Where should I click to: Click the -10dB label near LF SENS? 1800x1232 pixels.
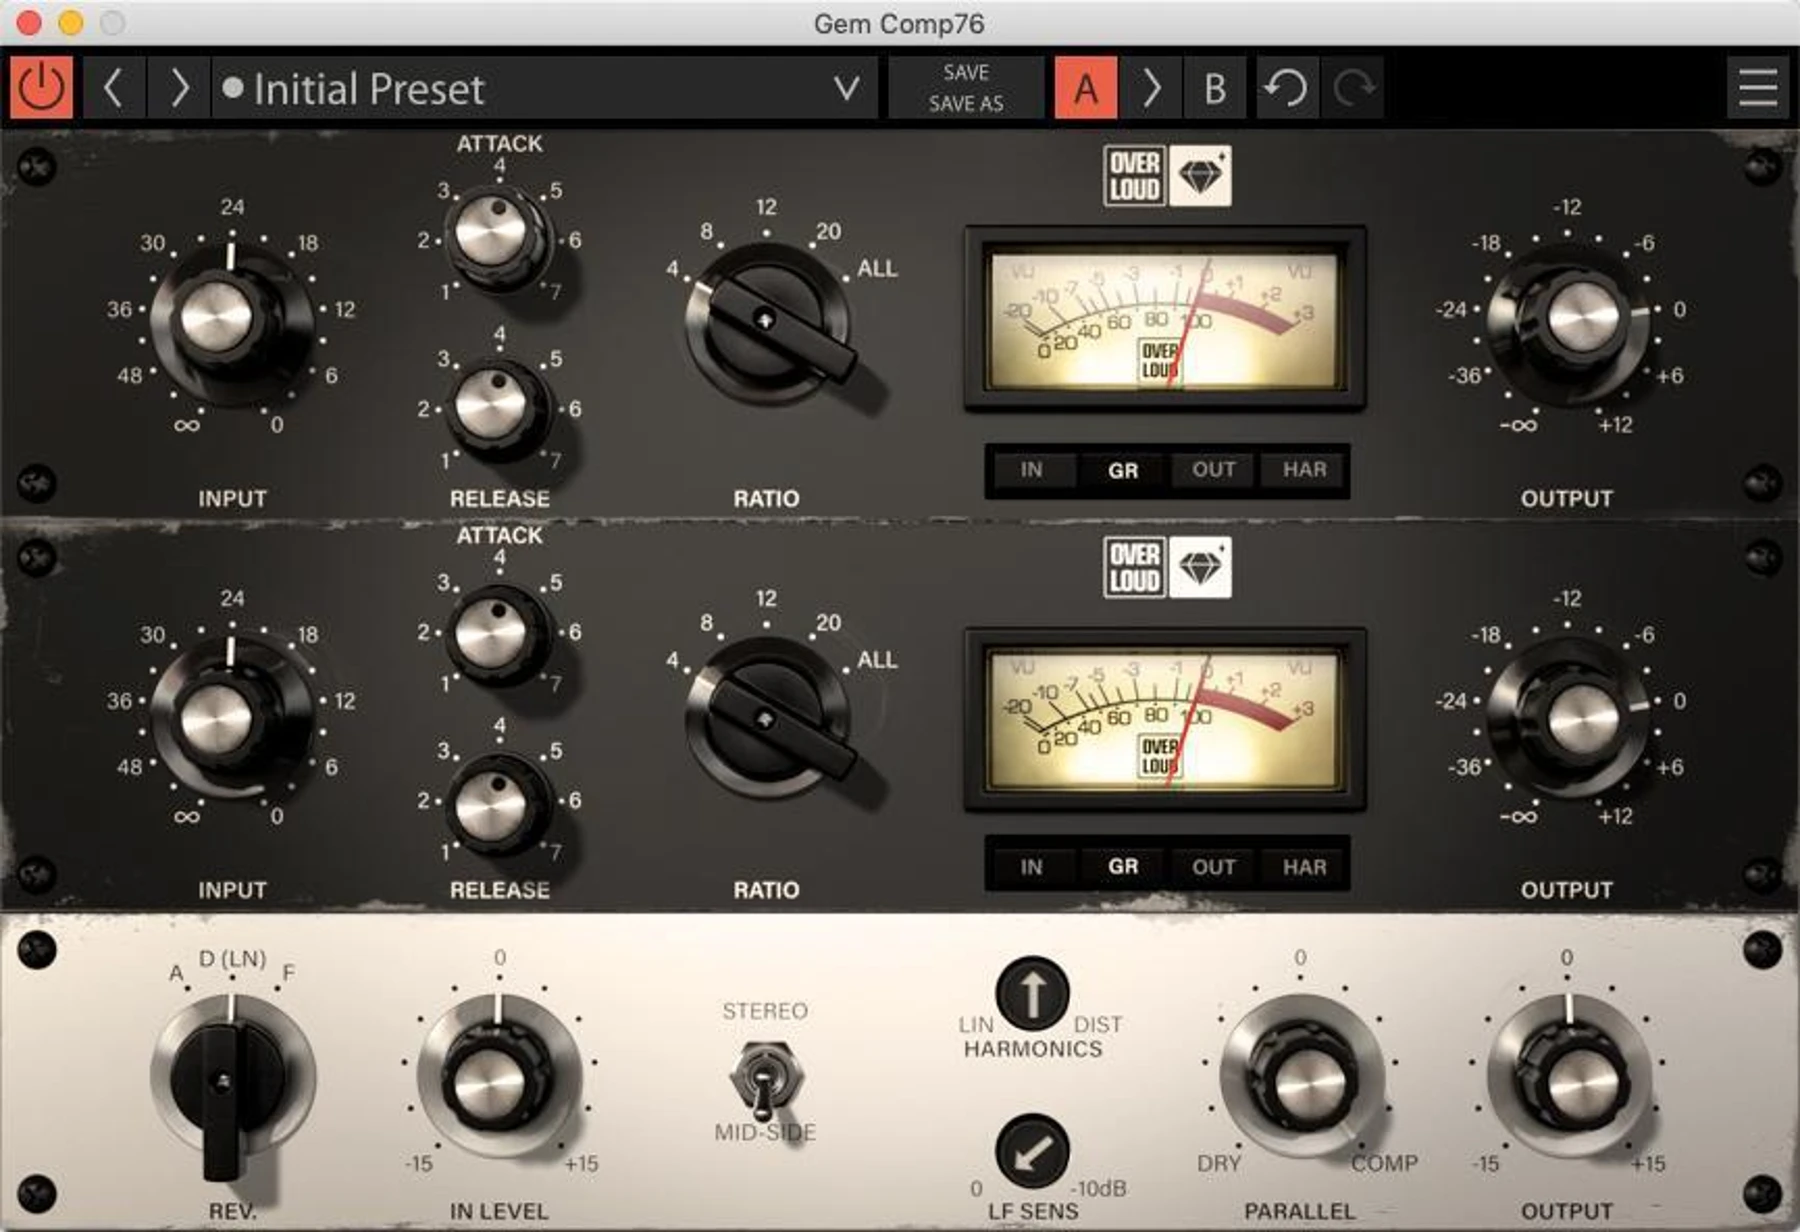(x=1098, y=1188)
